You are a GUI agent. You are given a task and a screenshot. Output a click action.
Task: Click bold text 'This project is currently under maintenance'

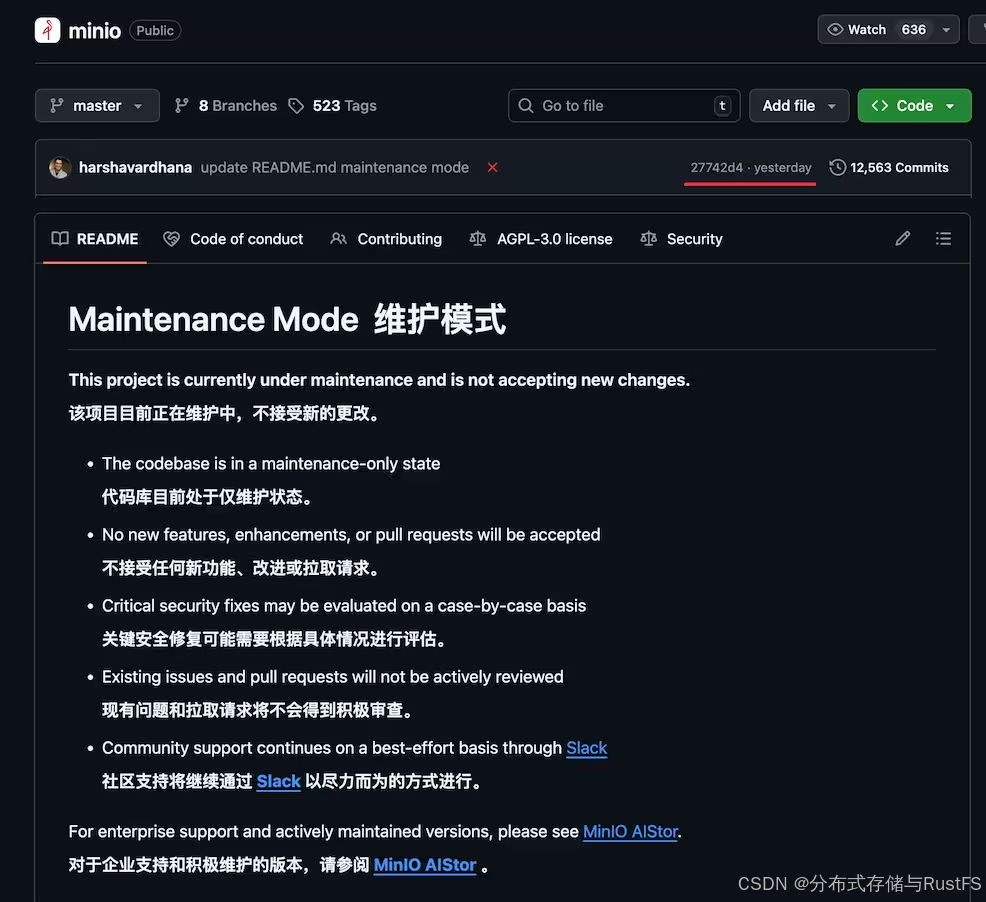241,380
